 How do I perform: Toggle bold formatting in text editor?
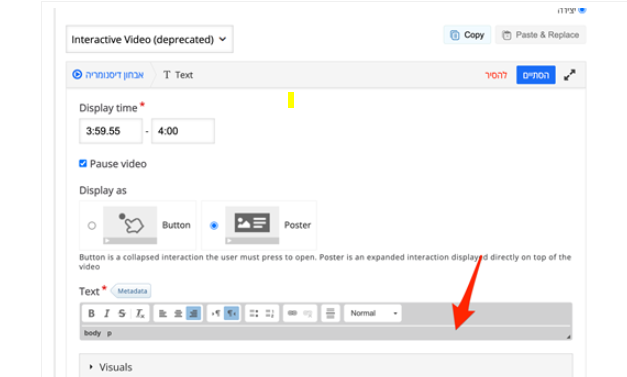pyautogui.click(x=91, y=313)
